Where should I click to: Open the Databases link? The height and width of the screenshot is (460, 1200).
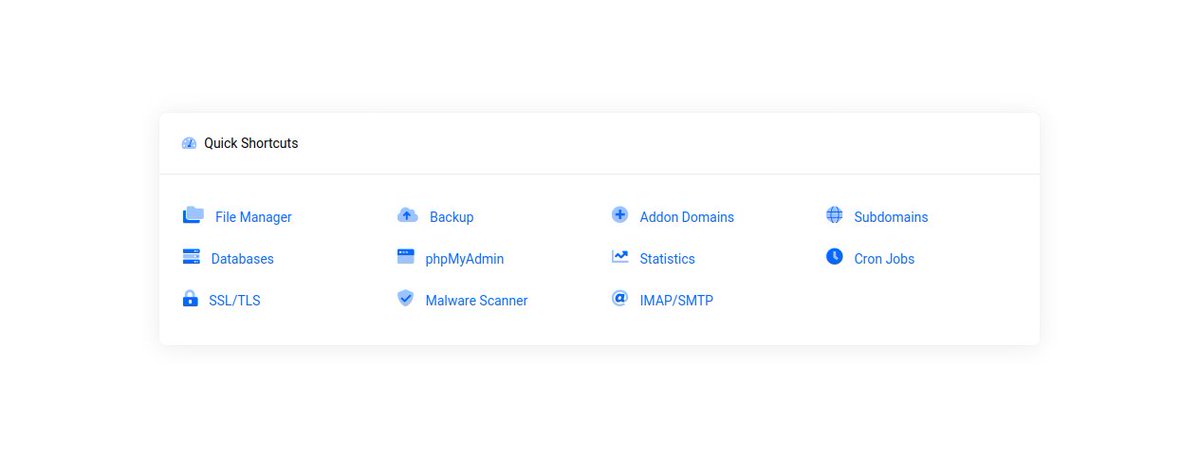(x=242, y=259)
